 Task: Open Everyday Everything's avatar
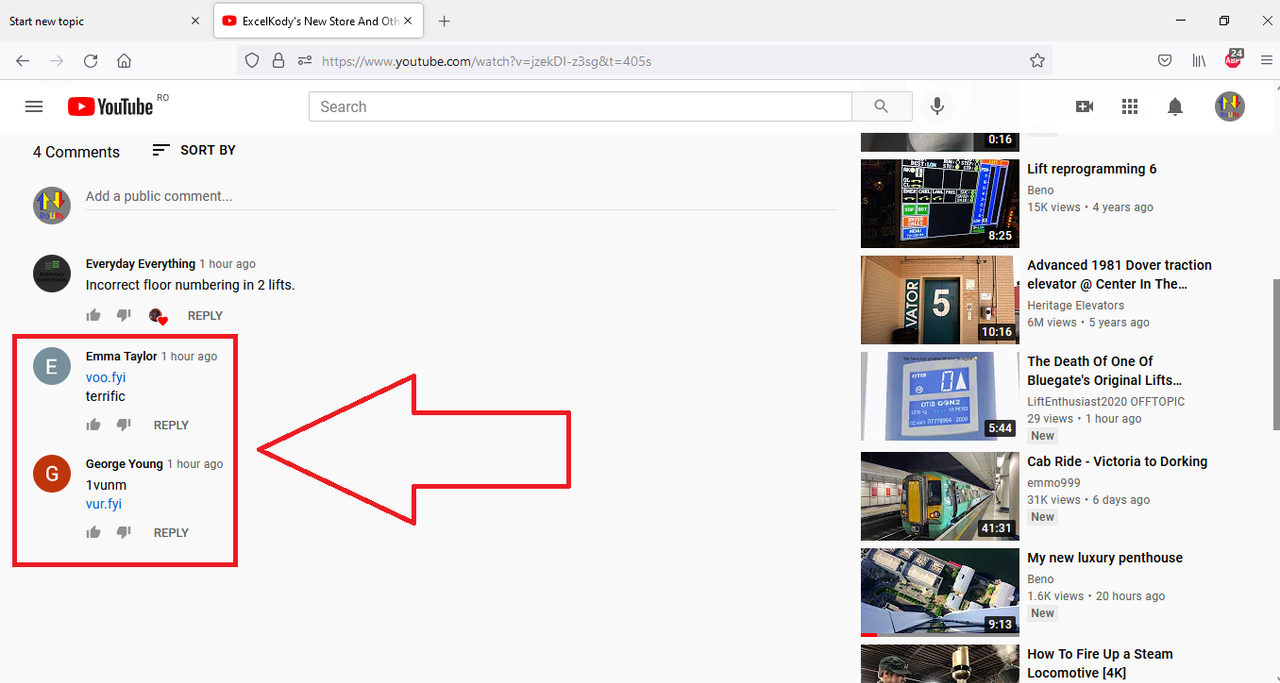52,273
